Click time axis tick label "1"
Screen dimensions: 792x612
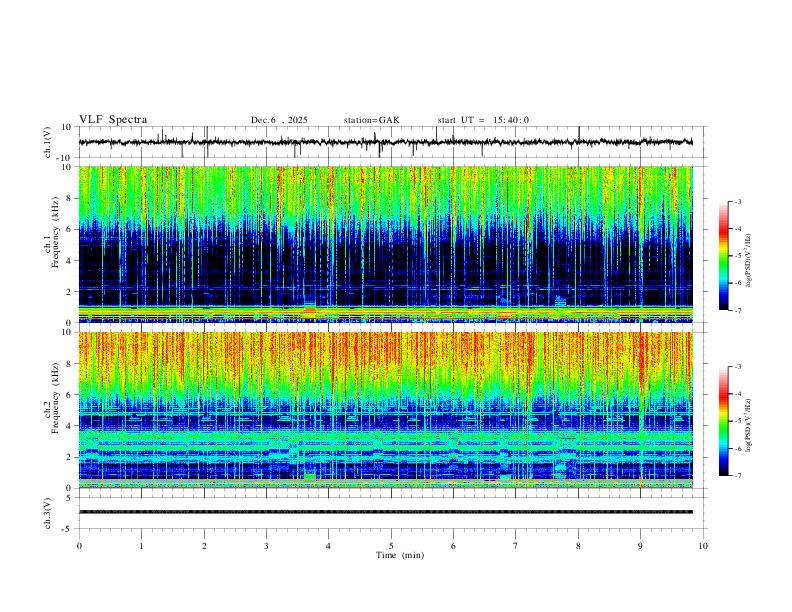click(141, 546)
